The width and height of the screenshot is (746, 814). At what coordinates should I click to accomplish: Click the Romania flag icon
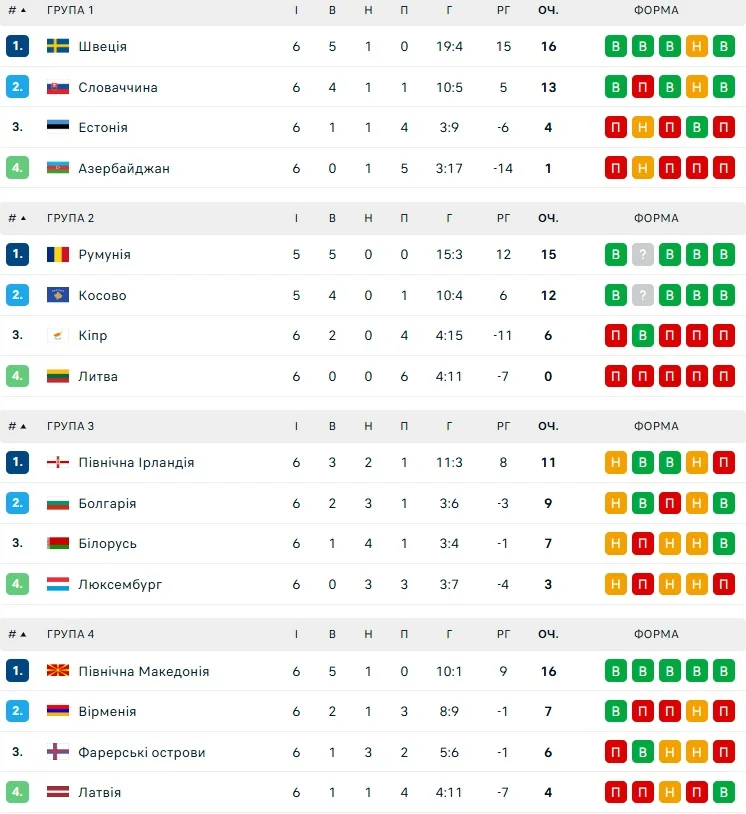[58, 254]
